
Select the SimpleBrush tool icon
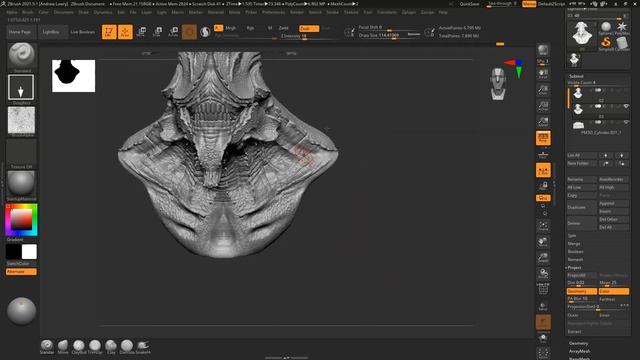pos(606,43)
